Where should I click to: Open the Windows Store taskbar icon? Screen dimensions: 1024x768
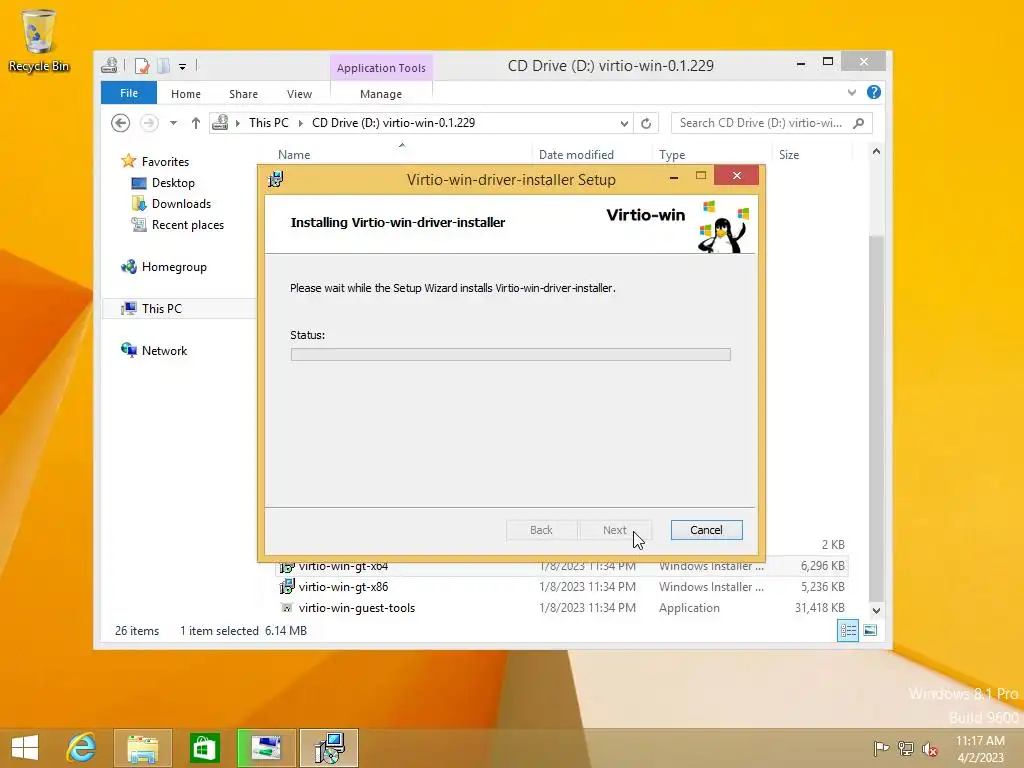point(204,748)
